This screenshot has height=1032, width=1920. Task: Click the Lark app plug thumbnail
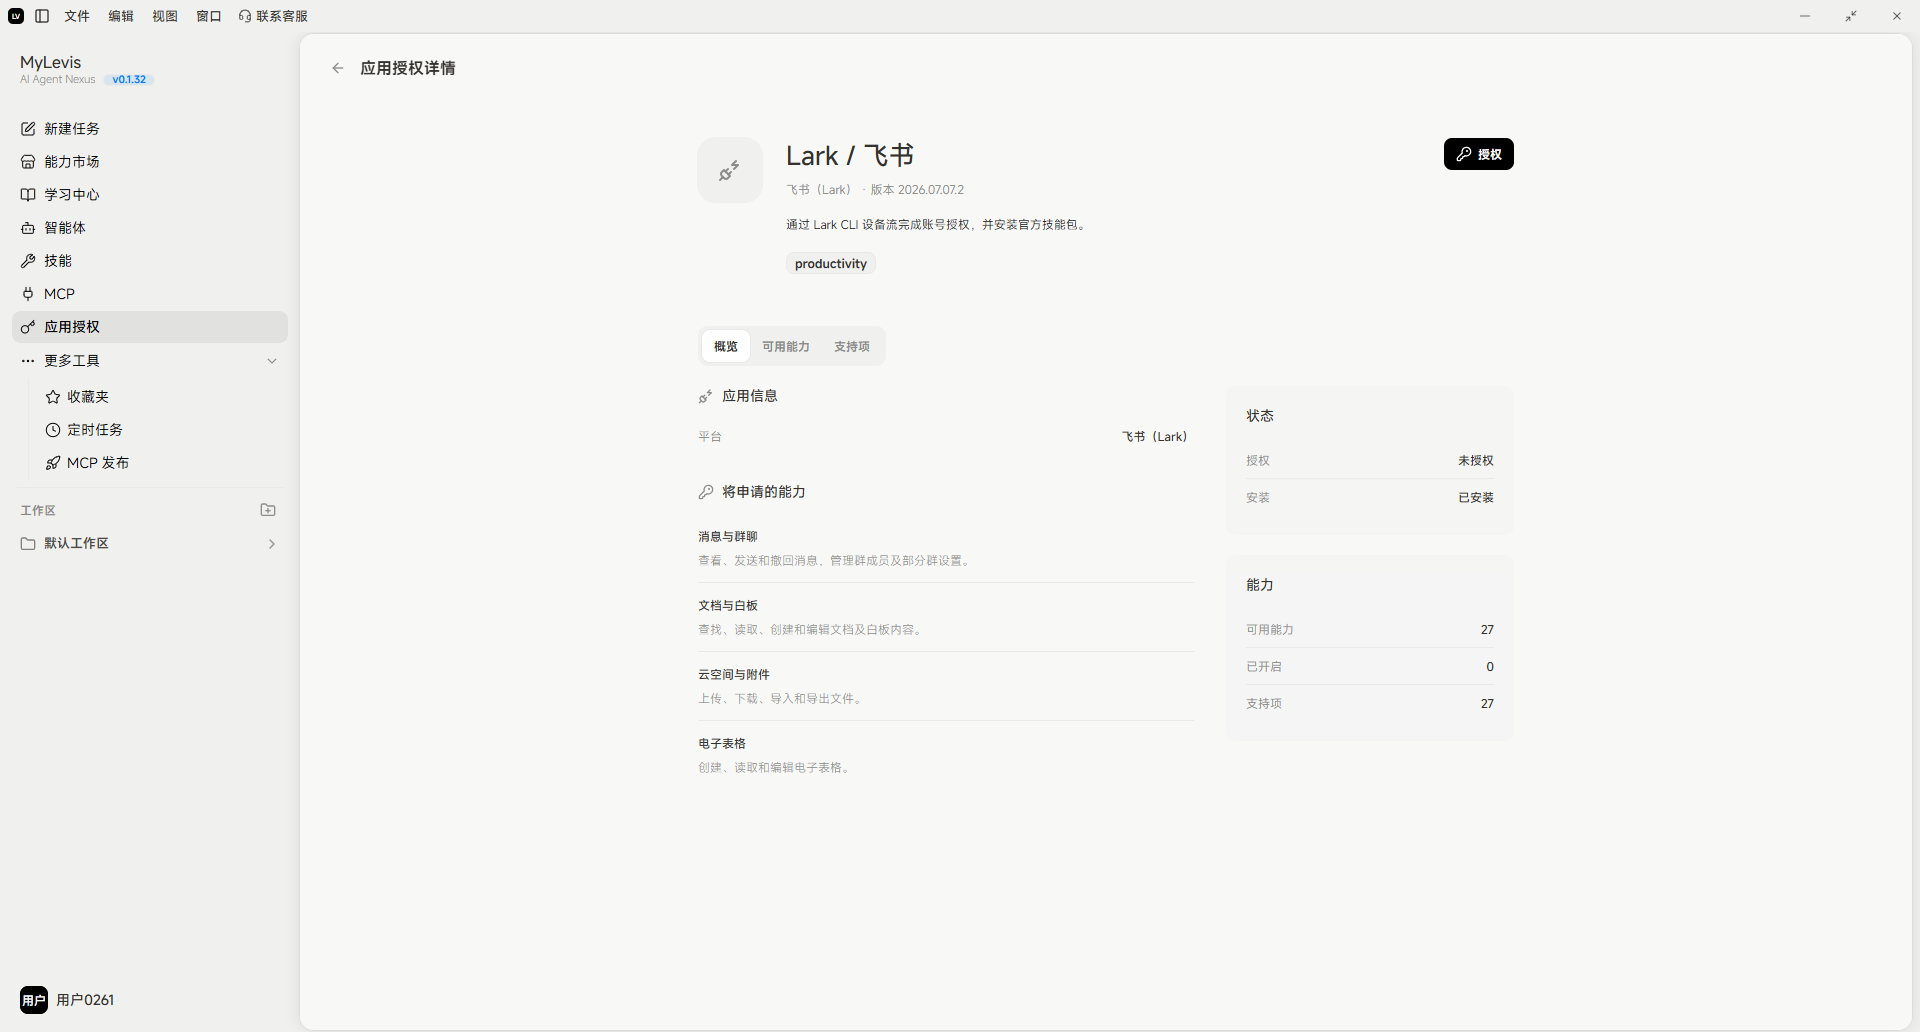(x=730, y=170)
